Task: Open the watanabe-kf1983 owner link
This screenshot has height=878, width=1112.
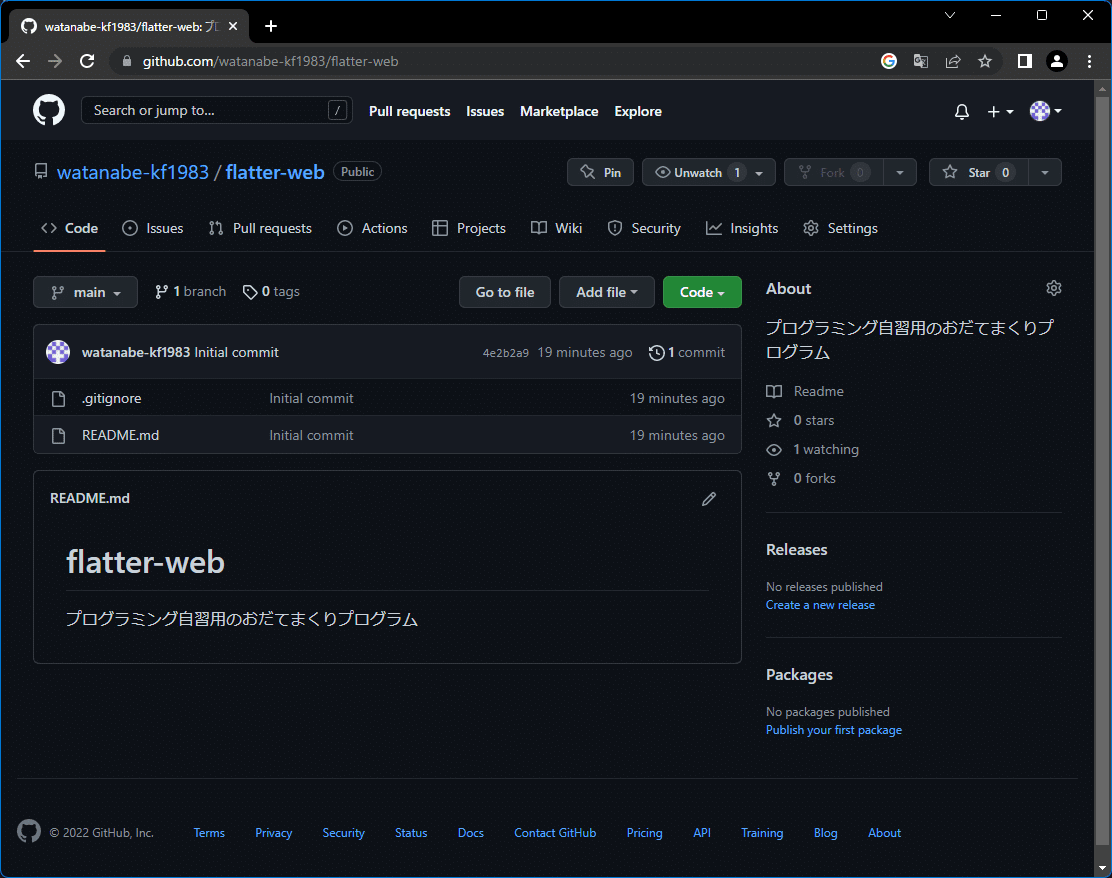Action: [x=133, y=172]
